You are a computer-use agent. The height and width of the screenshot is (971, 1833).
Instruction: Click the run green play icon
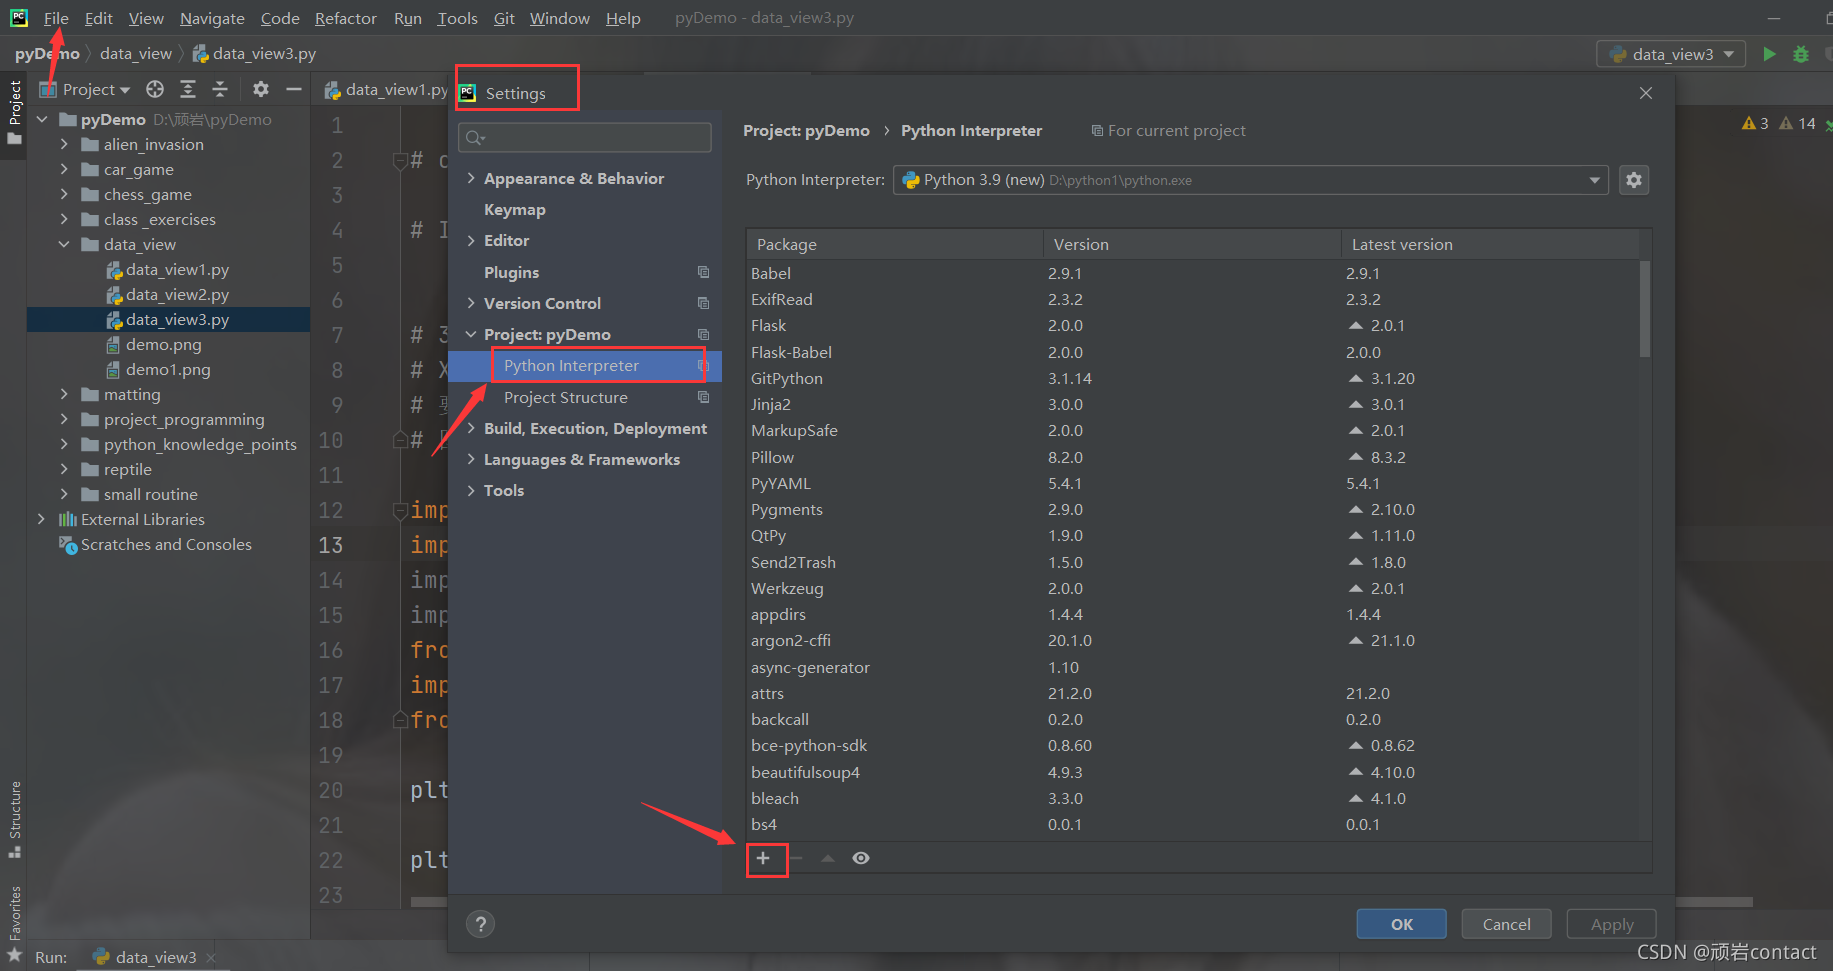(x=1769, y=54)
